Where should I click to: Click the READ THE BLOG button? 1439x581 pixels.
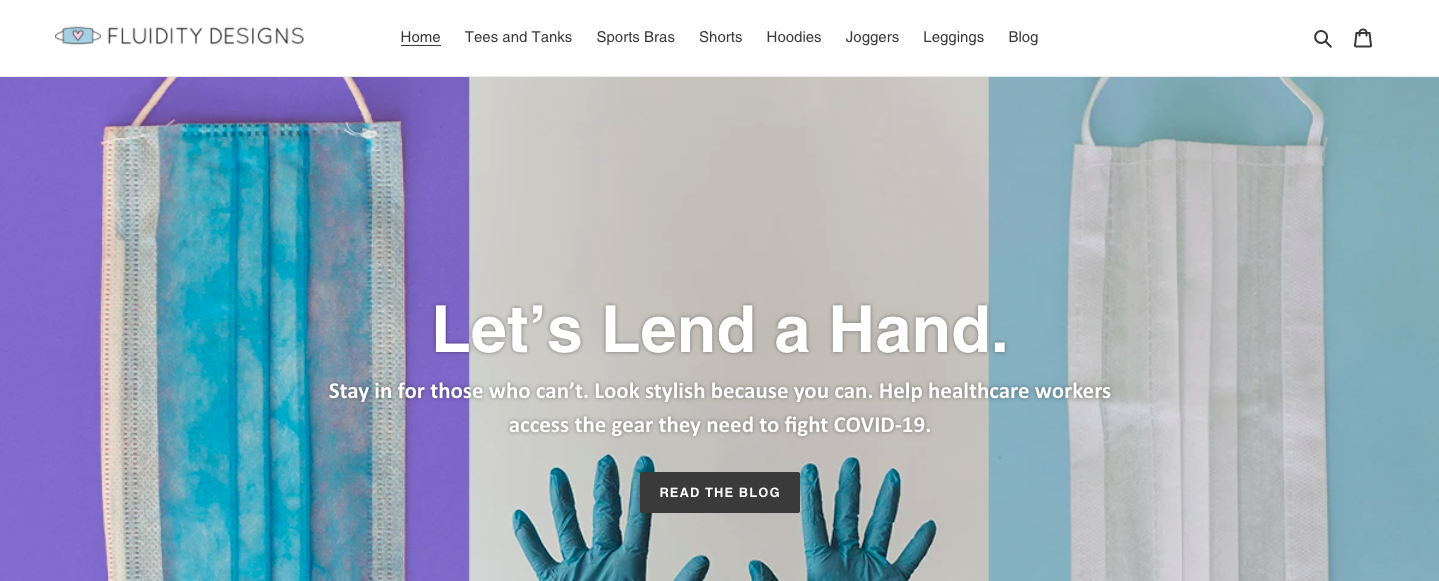coord(720,492)
